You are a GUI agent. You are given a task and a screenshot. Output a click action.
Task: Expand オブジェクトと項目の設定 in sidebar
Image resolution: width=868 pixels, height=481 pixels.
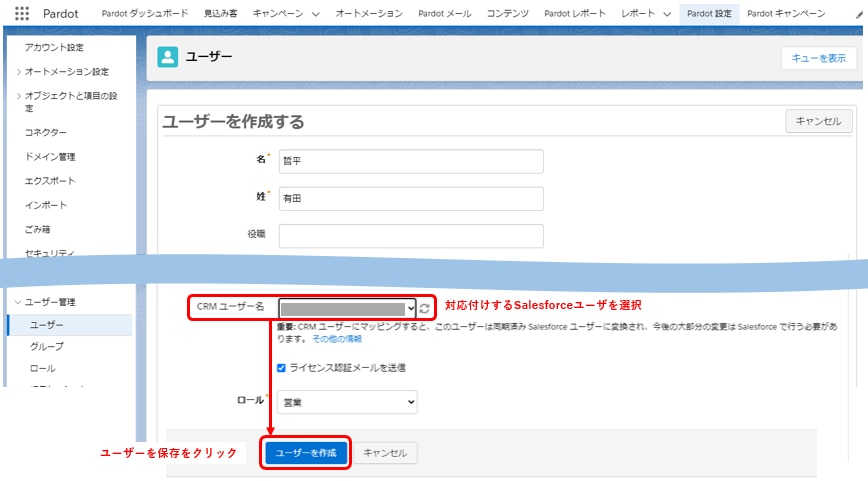click(x=19, y=96)
